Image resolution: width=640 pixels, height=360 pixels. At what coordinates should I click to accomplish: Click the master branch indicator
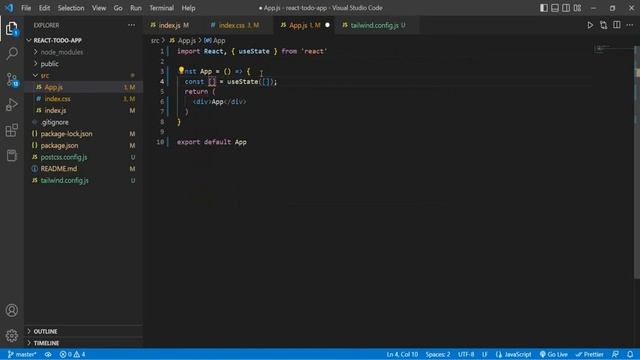22,354
